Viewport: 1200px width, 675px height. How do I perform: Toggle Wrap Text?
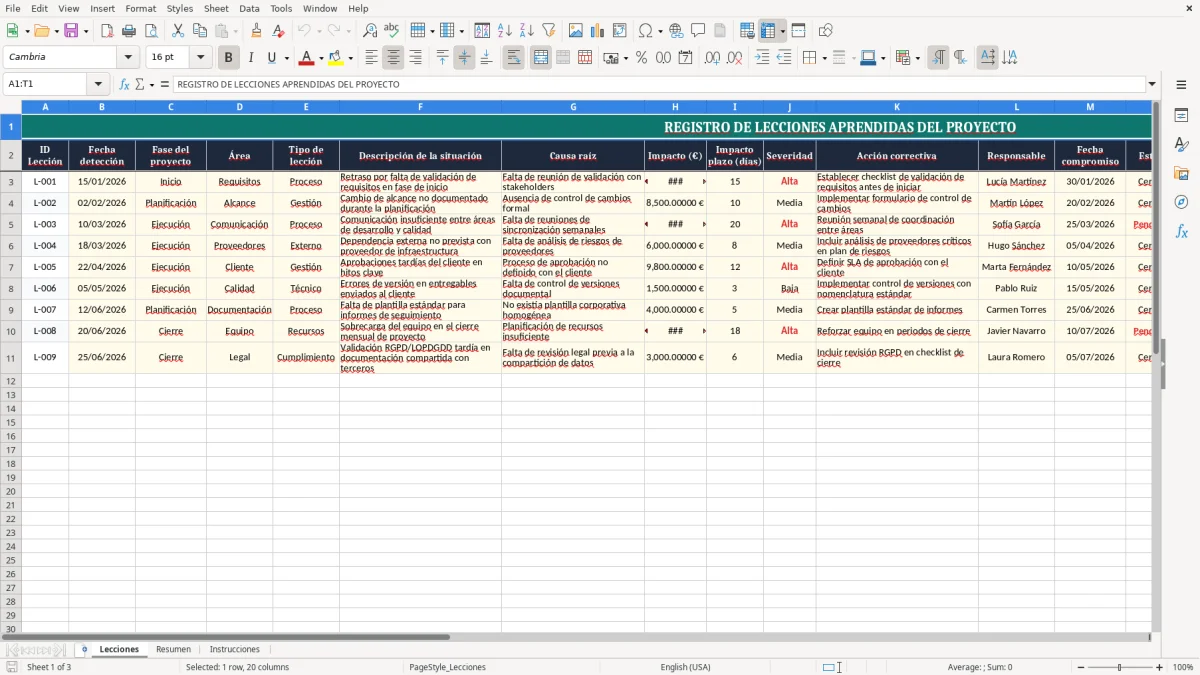coord(513,58)
